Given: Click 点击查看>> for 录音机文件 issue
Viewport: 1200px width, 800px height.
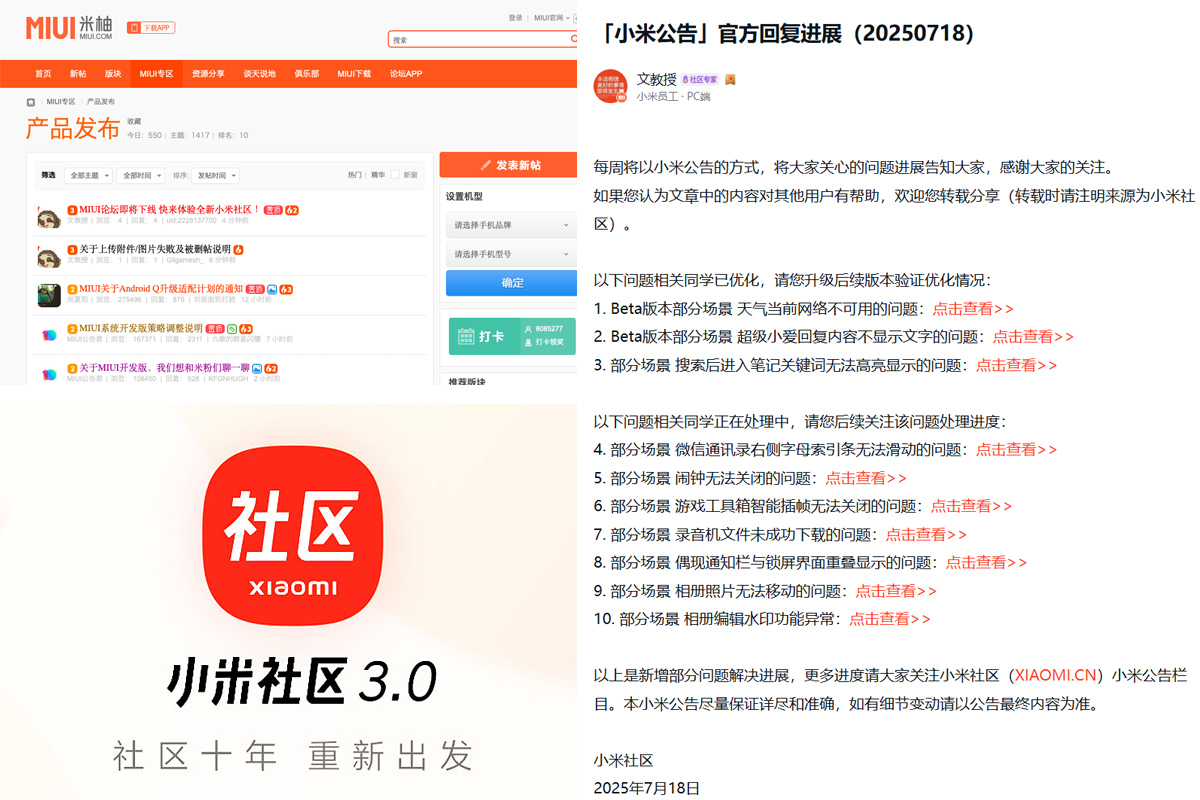Looking at the screenshot, I should click(926, 535).
